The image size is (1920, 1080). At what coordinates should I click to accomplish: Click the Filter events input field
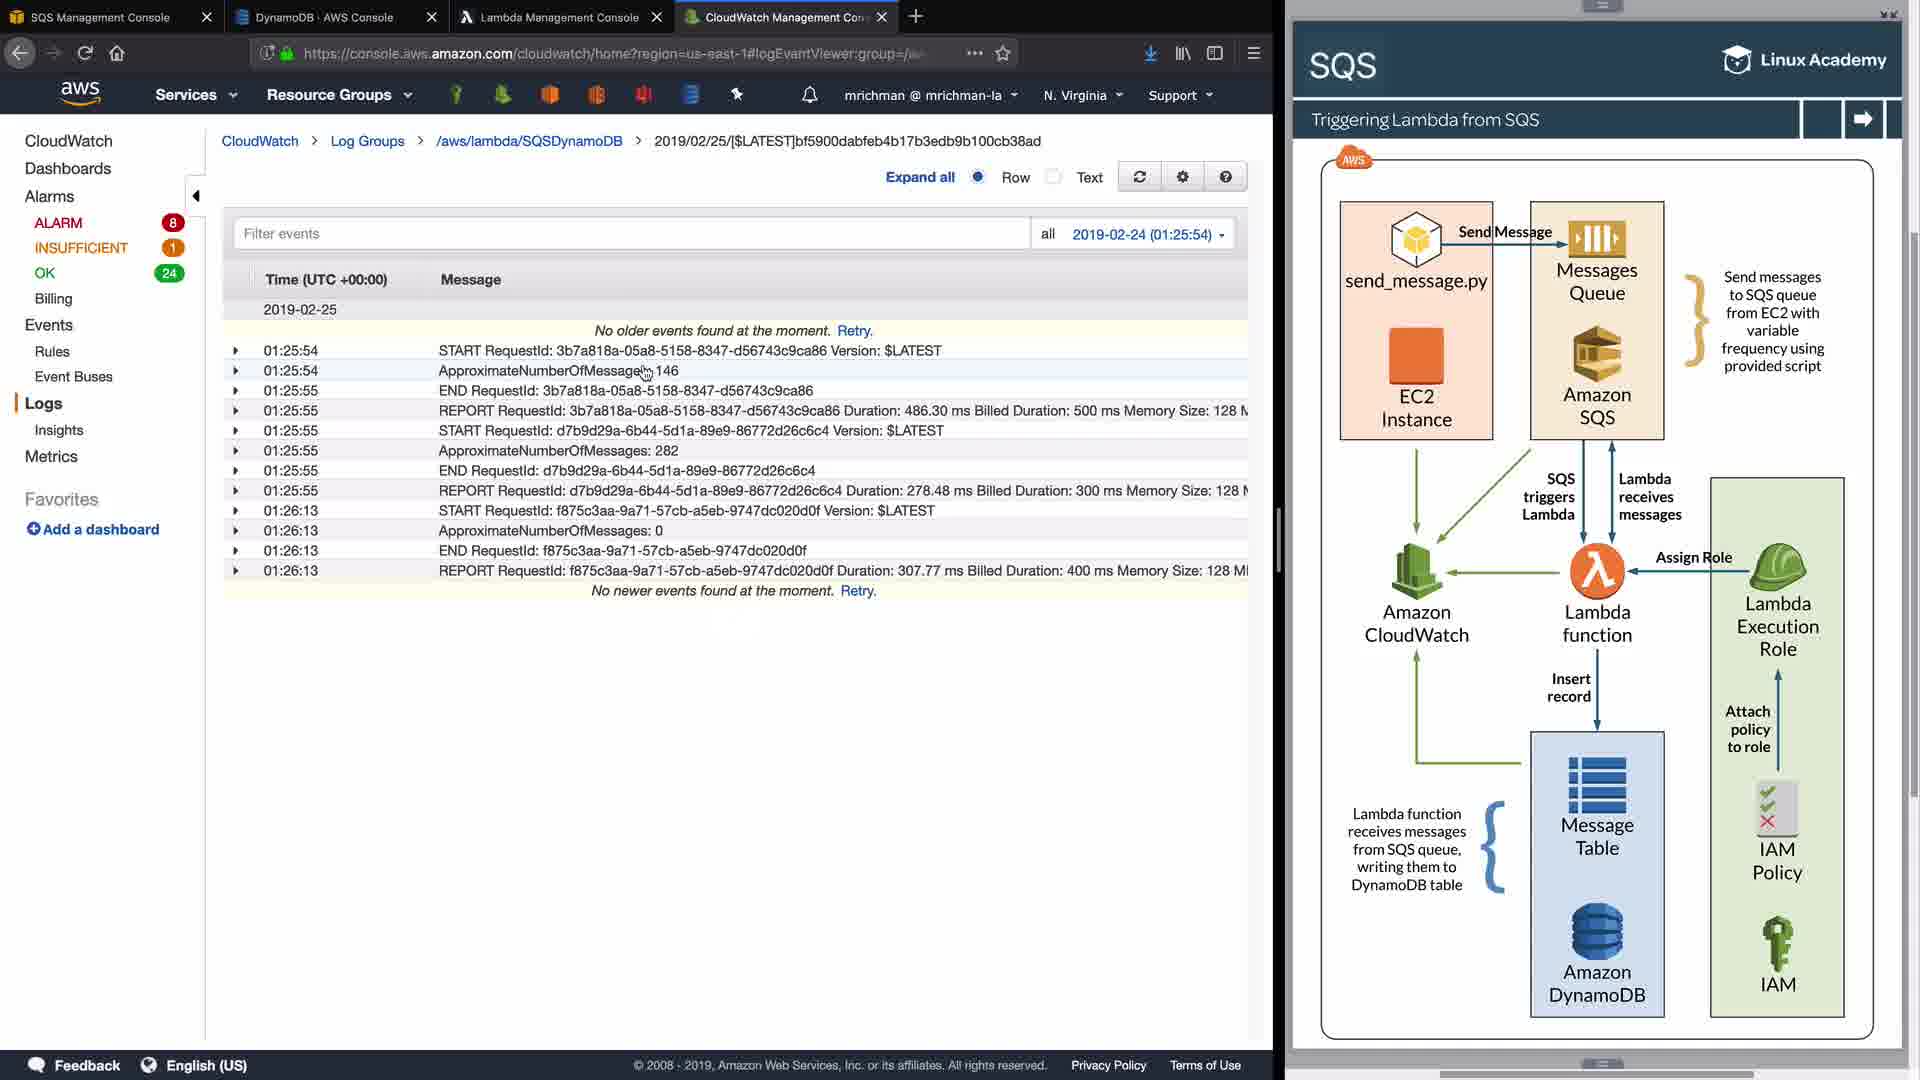coord(630,234)
